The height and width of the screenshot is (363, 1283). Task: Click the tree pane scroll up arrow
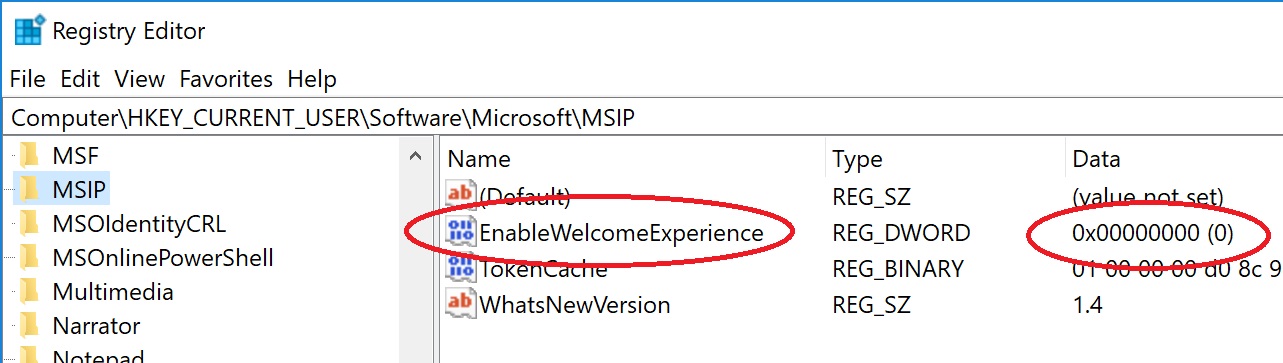[x=415, y=156]
